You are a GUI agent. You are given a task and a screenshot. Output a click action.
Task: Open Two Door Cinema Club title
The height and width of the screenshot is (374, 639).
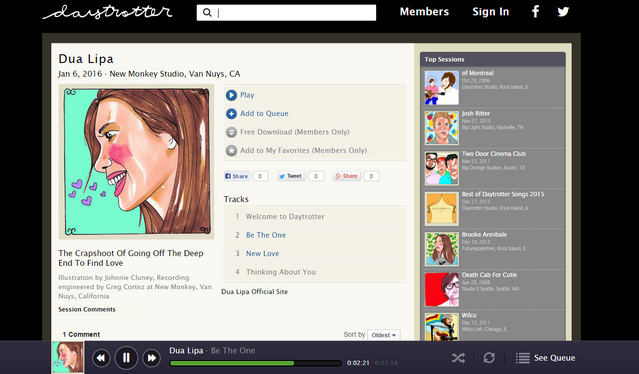click(494, 154)
